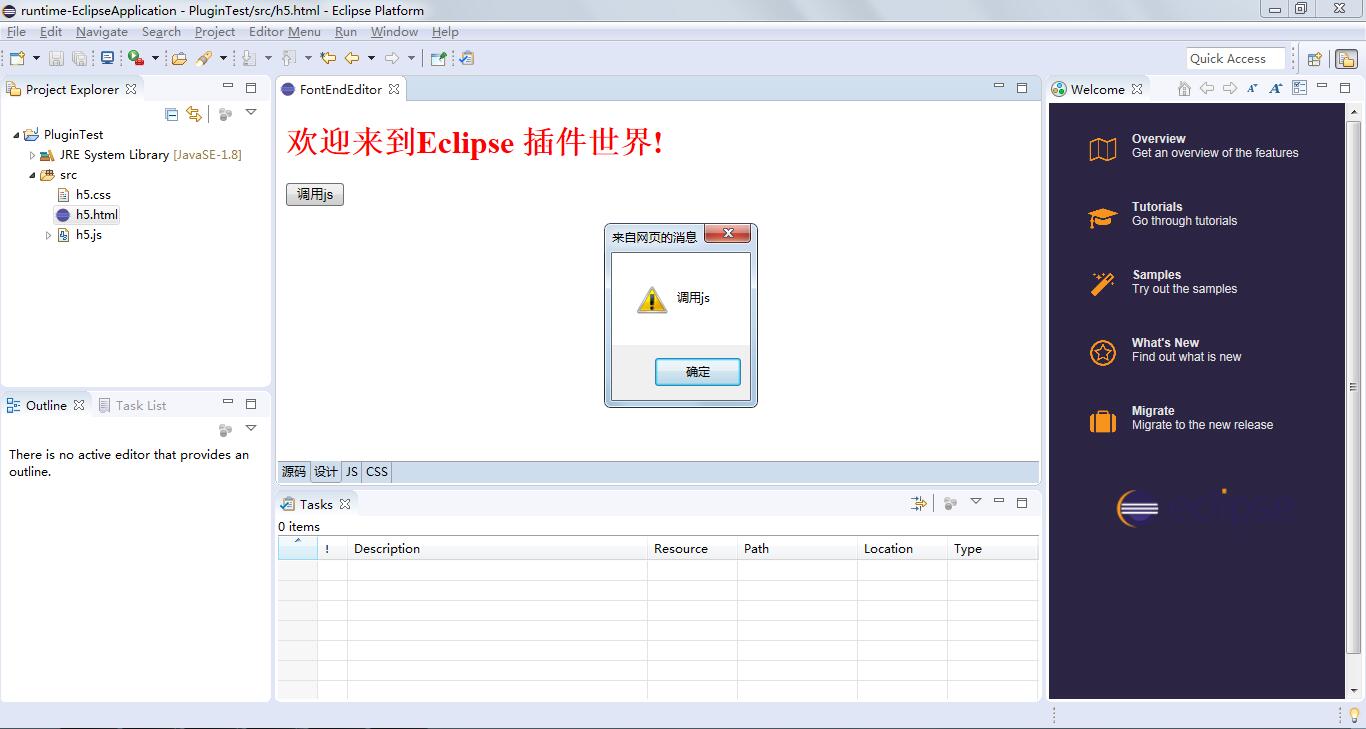Click the Enlarge font size icon
The width and height of the screenshot is (1366, 729).
(x=1276, y=89)
